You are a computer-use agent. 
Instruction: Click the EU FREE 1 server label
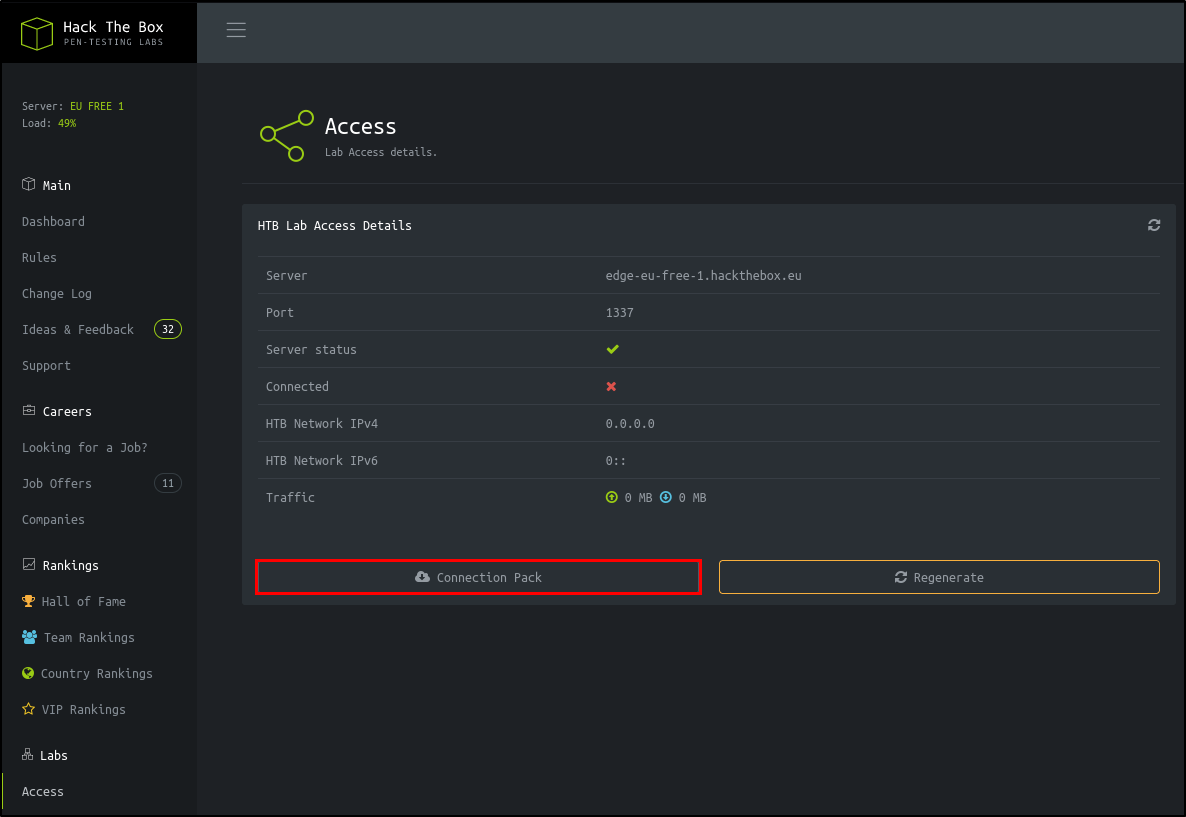pyautogui.click(x=97, y=107)
